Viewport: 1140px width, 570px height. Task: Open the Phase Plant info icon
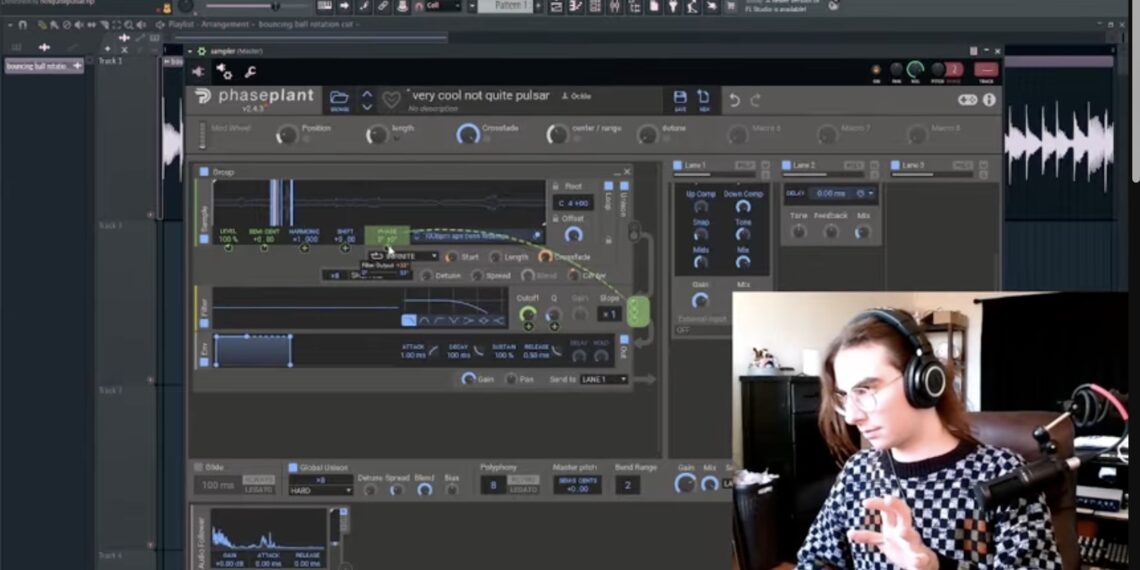989,99
